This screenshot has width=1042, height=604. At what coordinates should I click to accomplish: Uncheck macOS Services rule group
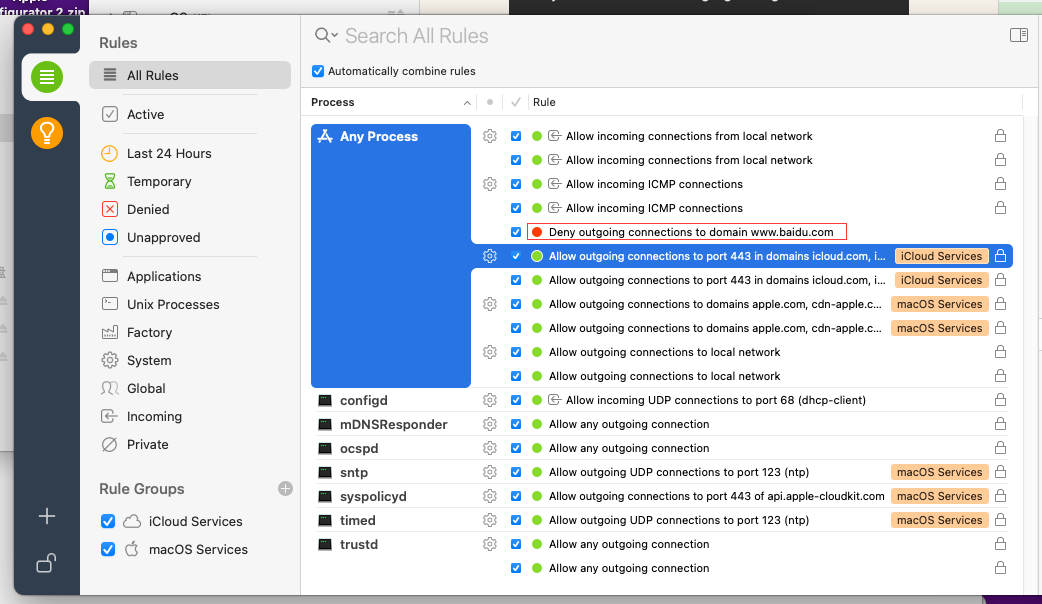click(108, 549)
